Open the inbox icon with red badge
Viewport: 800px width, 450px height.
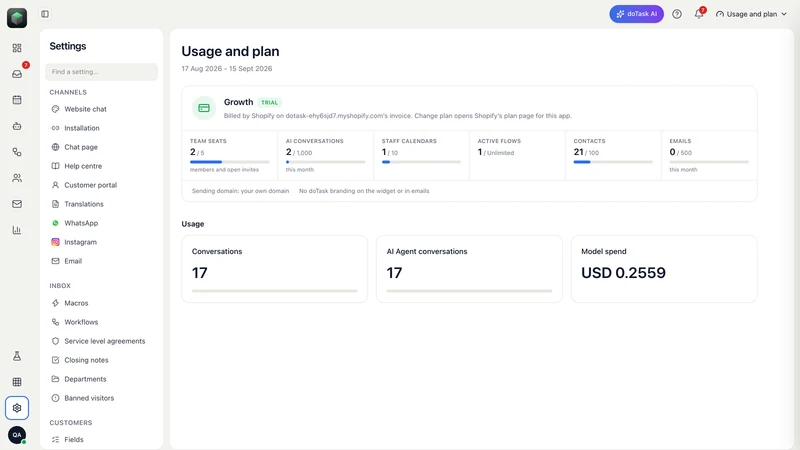click(x=17, y=74)
